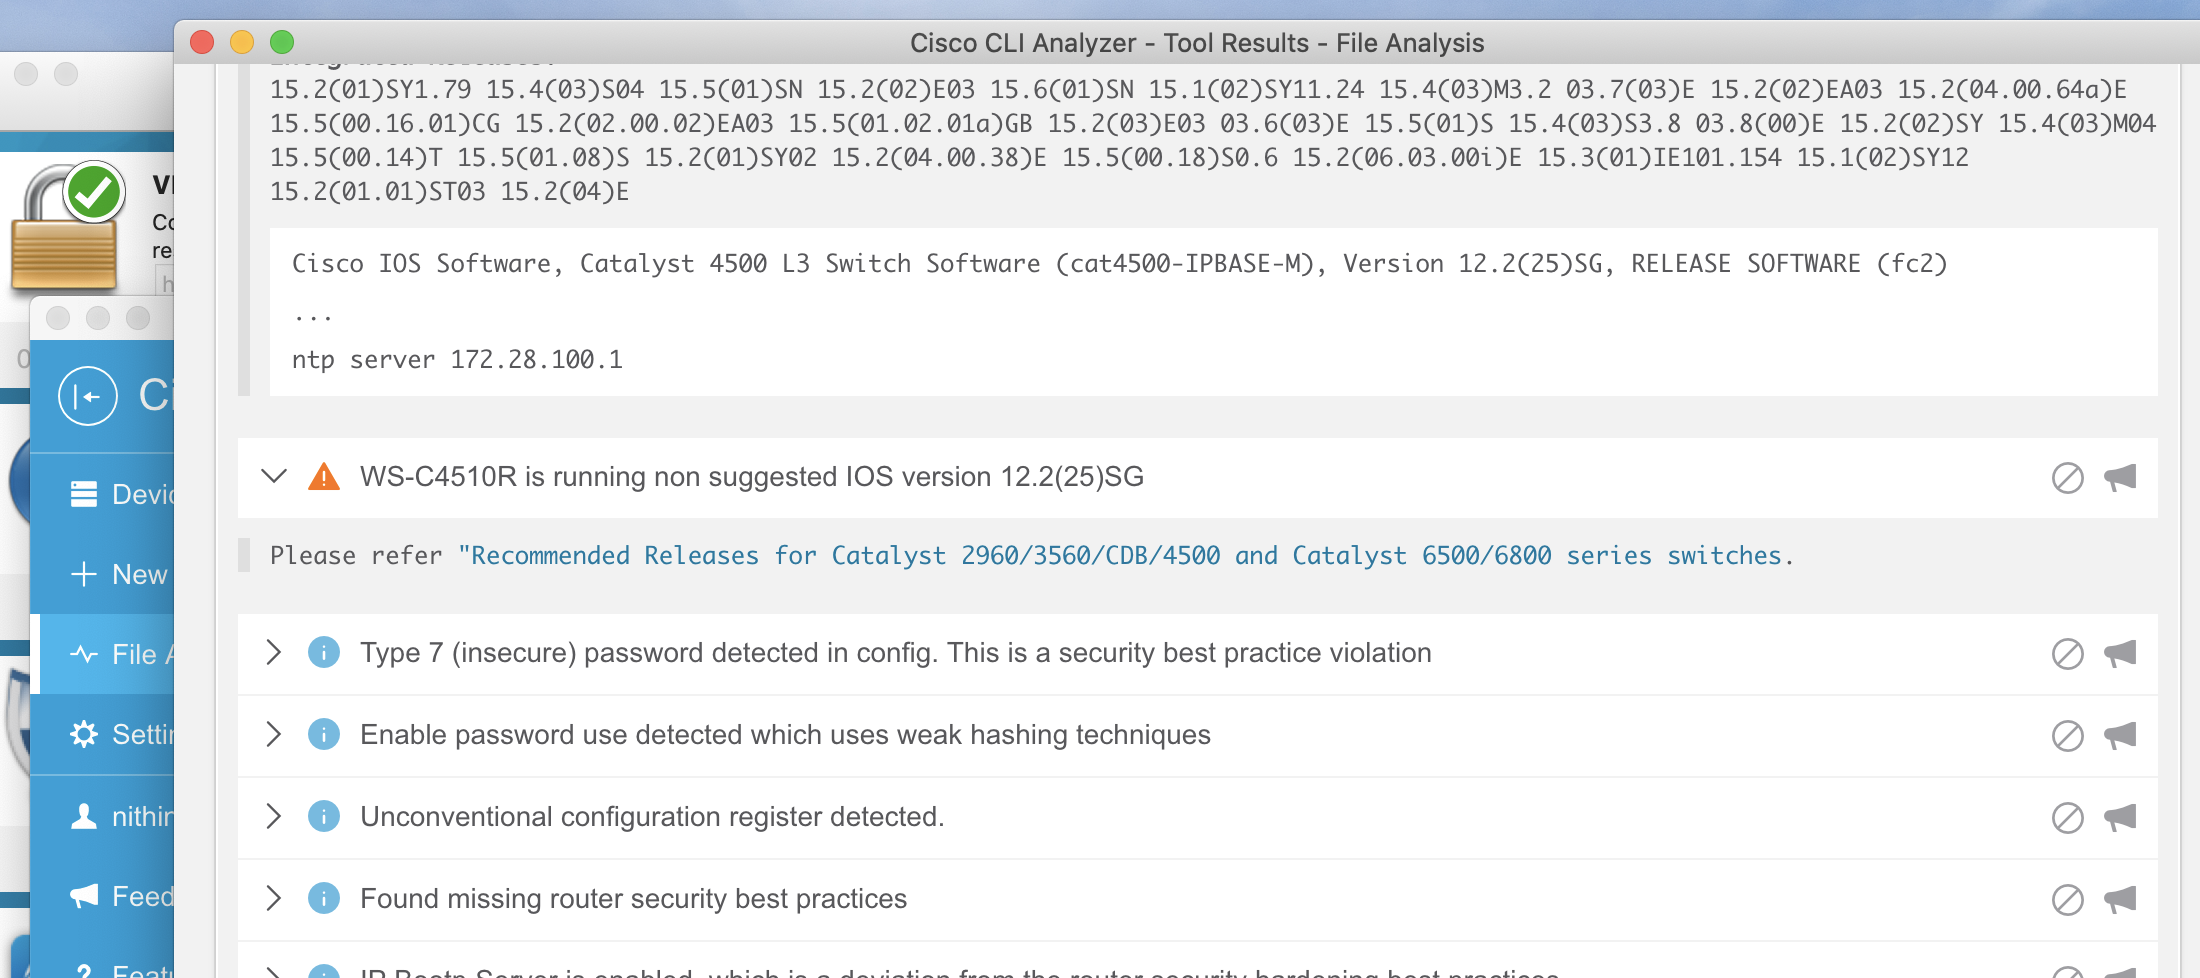Click the info icon on the Type 7 password finding
This screenshot has height=978, width=2200.
click(x=322, y=652)
